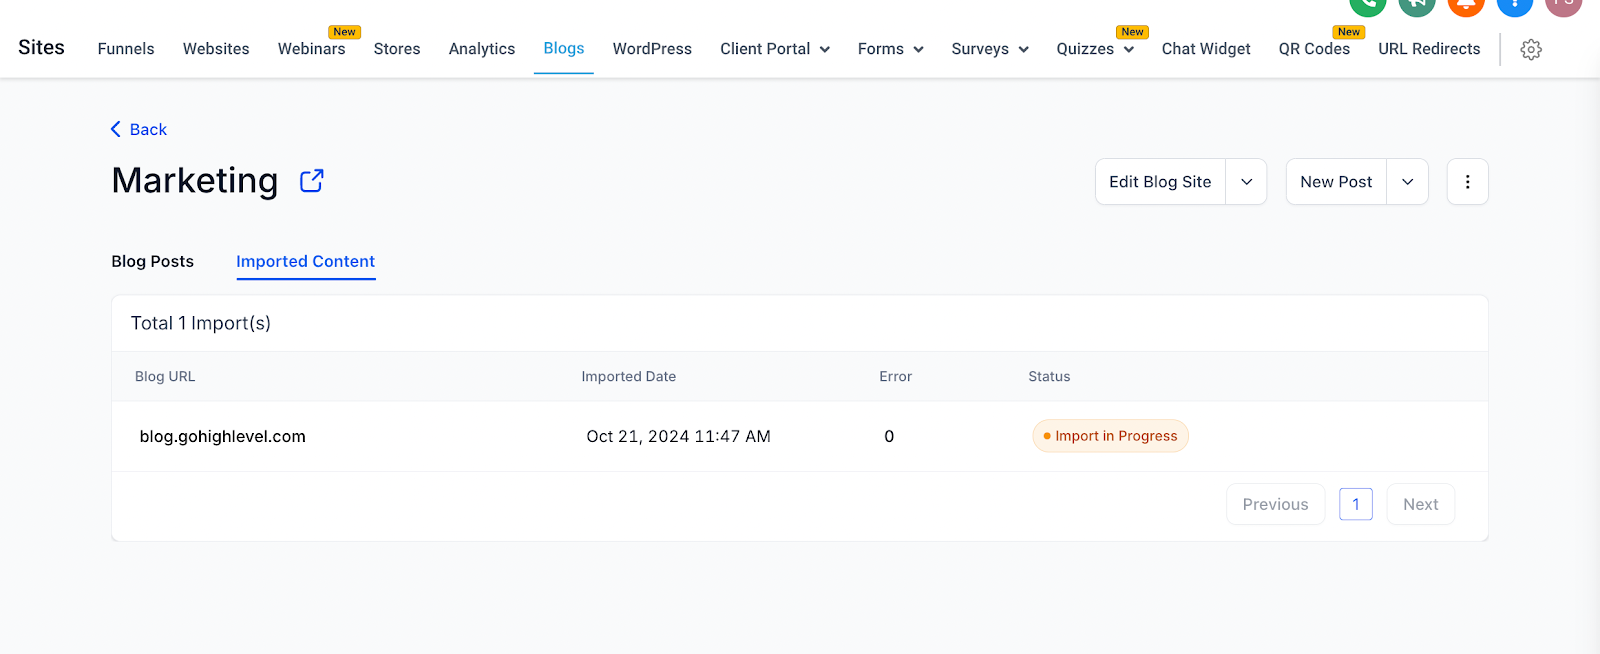Click the blue help icon
Viewport: 1600px width, 654px height.
[1514, 4]
